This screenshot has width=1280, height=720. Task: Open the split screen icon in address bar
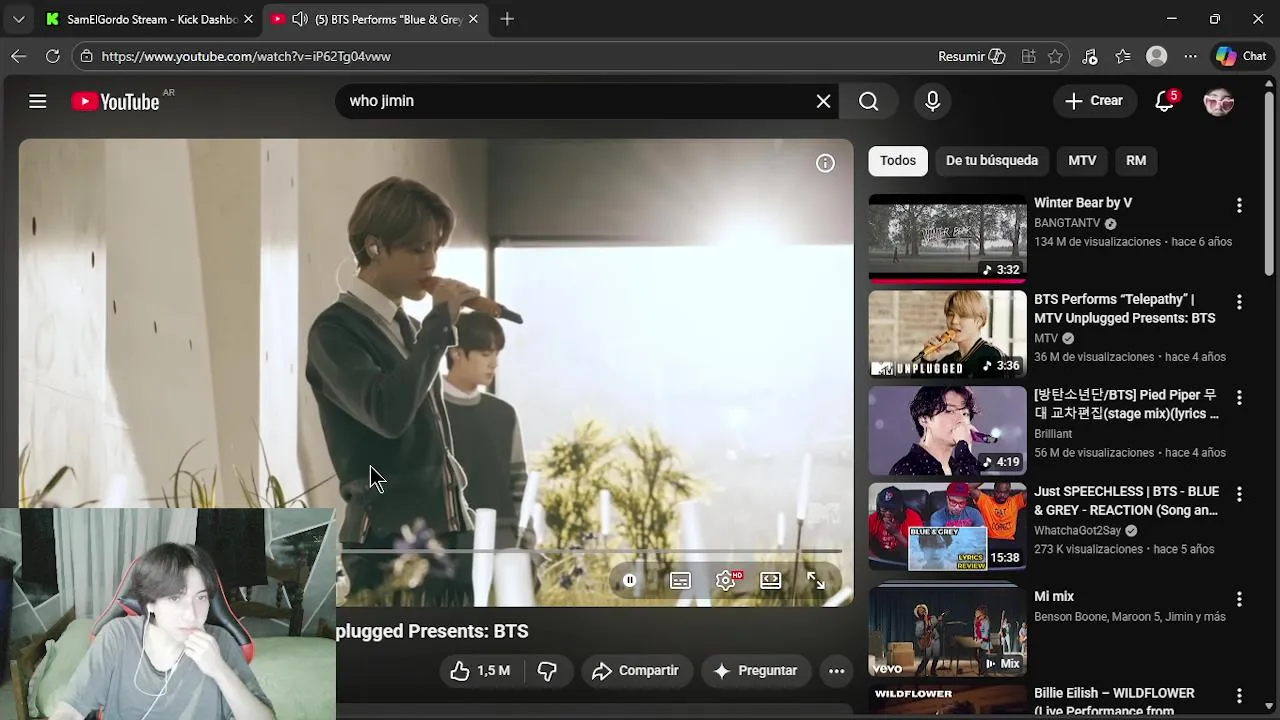pos(1028,57)
